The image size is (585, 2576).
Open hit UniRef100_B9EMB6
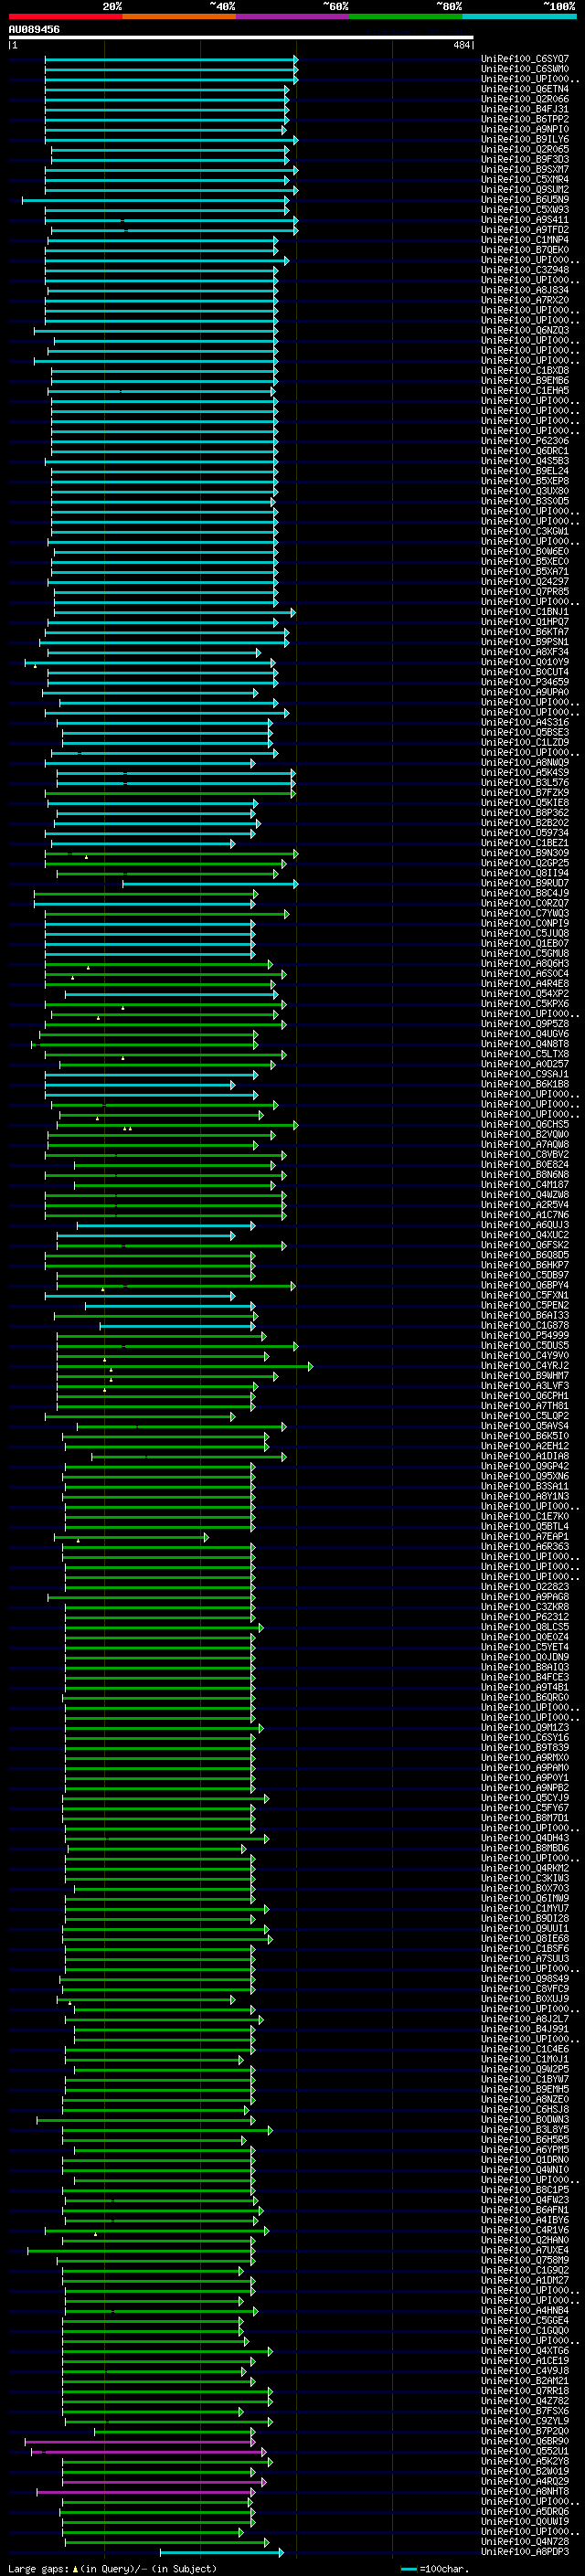[x=525, y=380]
